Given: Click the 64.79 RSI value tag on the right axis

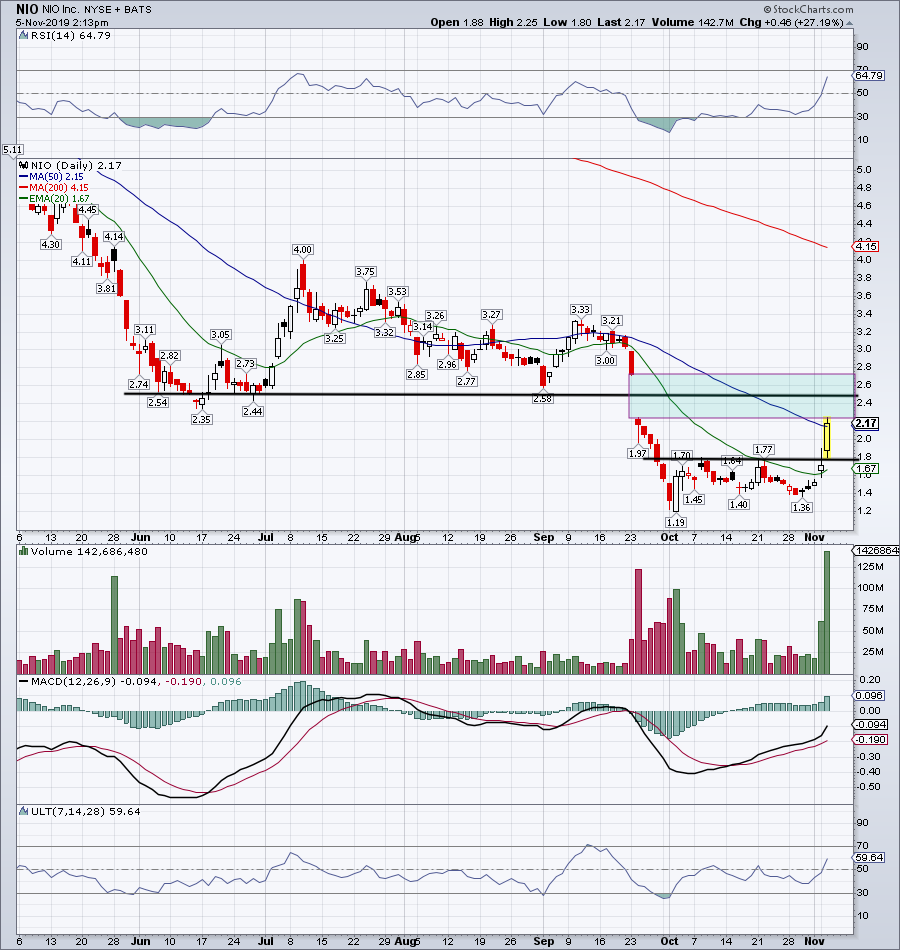Looking at the screenshot, I should pyautogui.click(x=868, y=76).
